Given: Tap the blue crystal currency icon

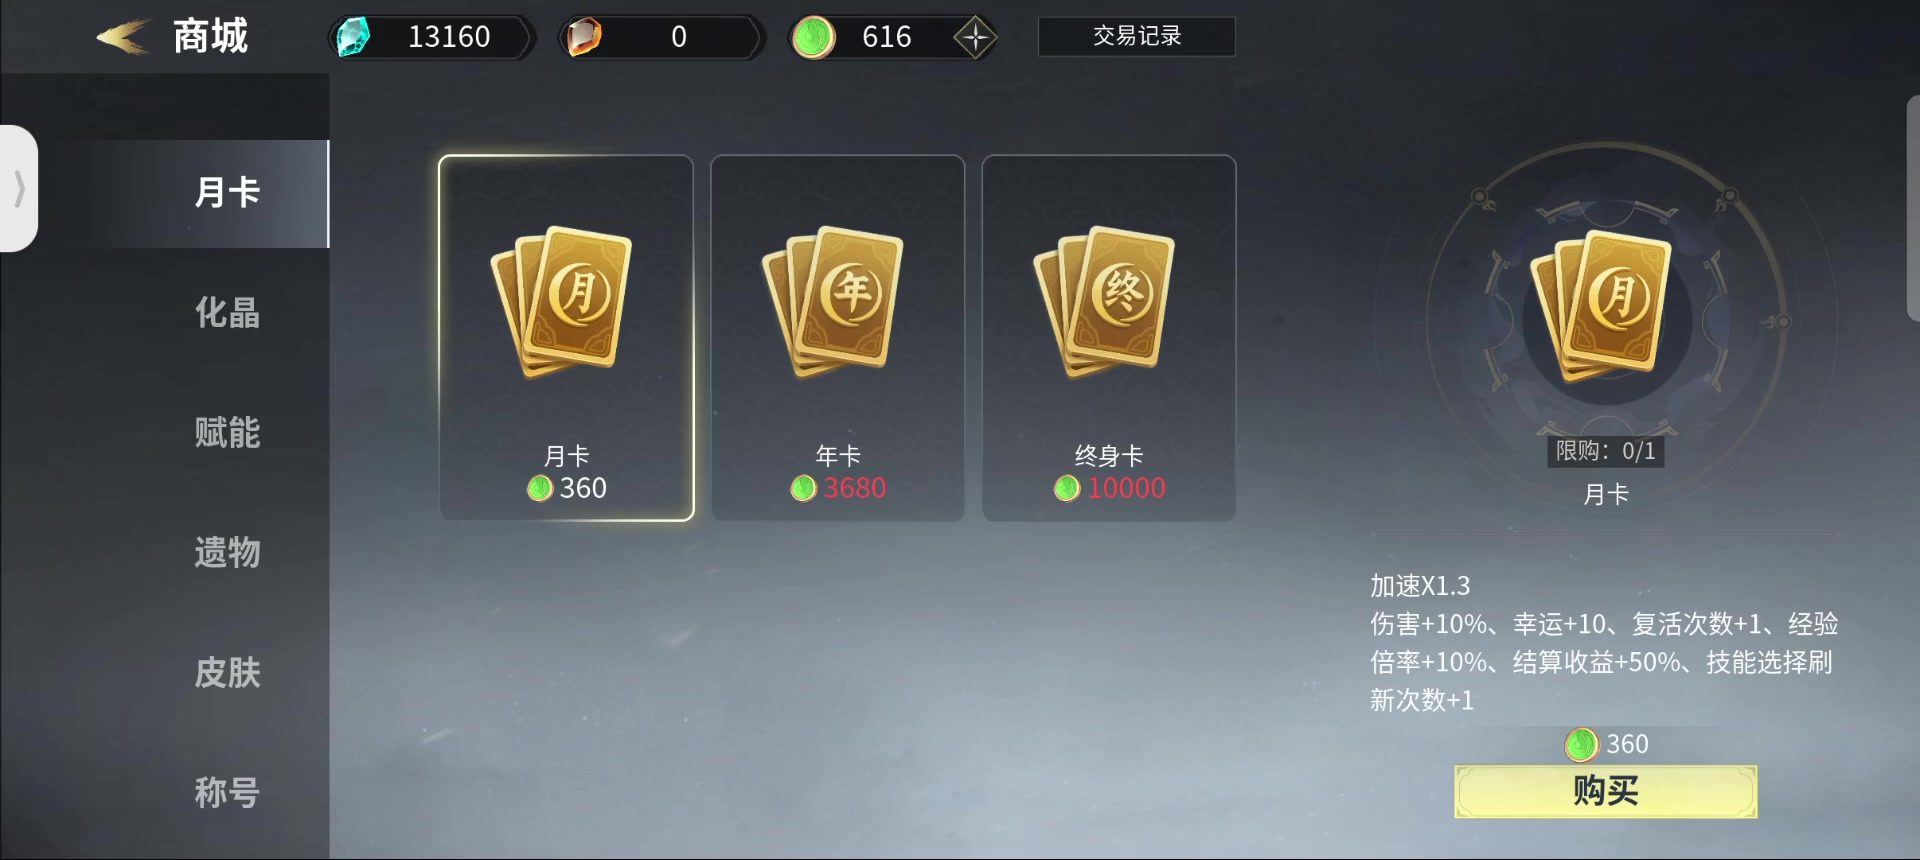Looking at the screenshot, I should click(352, 37).
